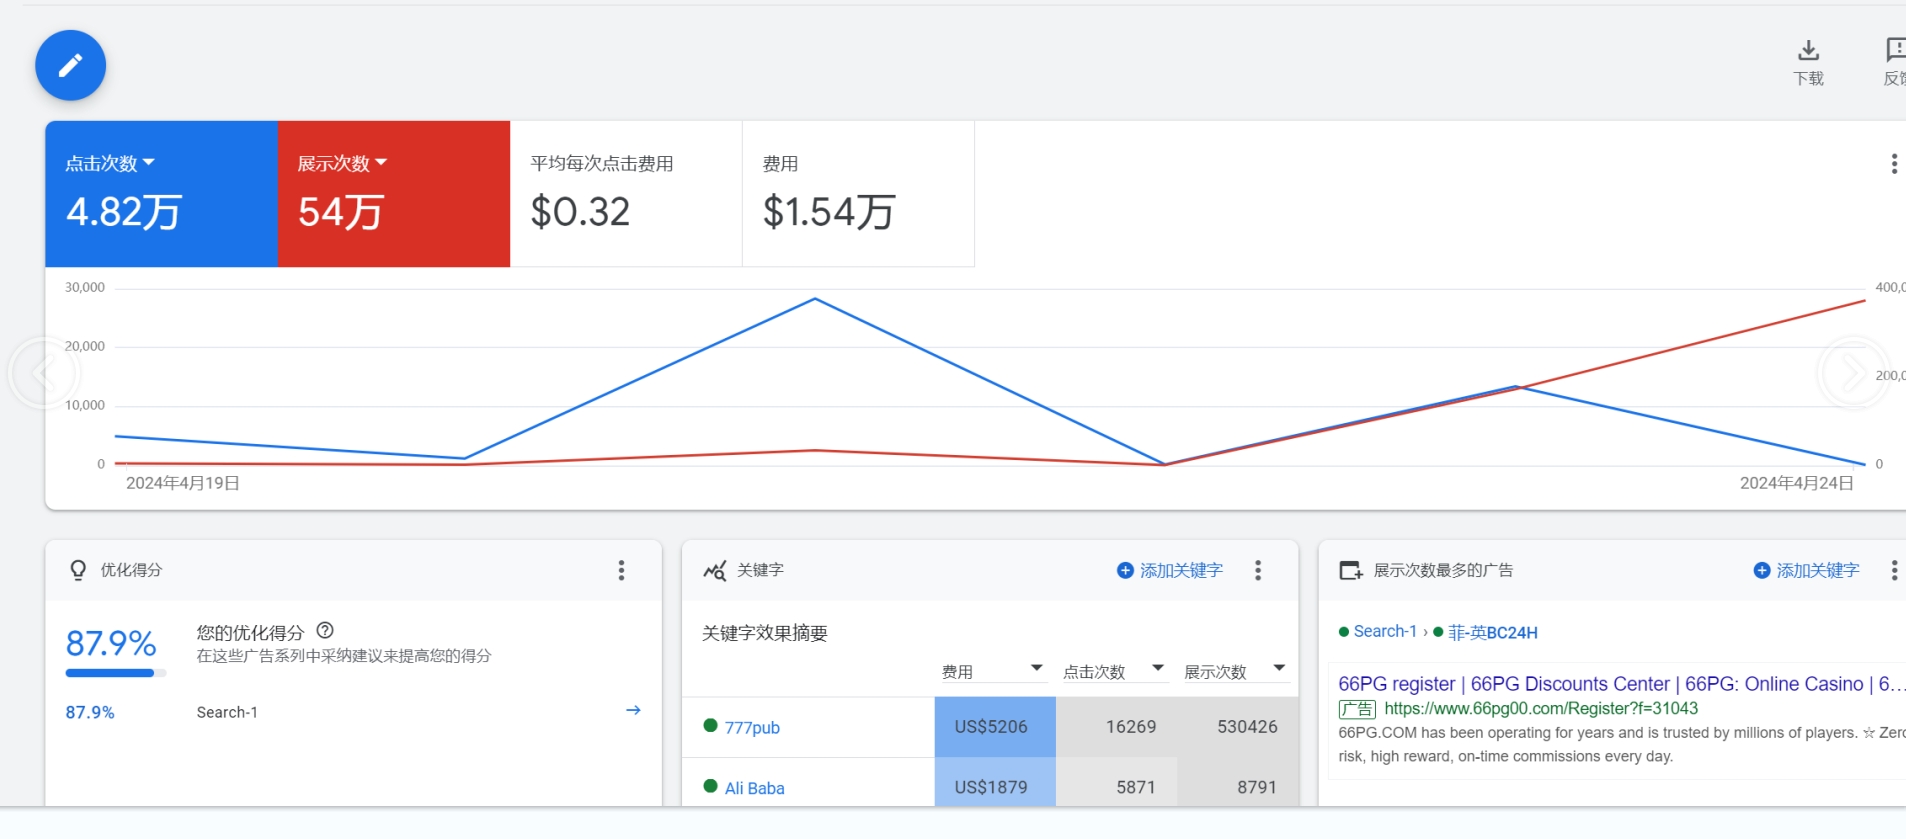
Task: Click the lightbulb icon in 优化得分 card
Action: tap(78, 570)
